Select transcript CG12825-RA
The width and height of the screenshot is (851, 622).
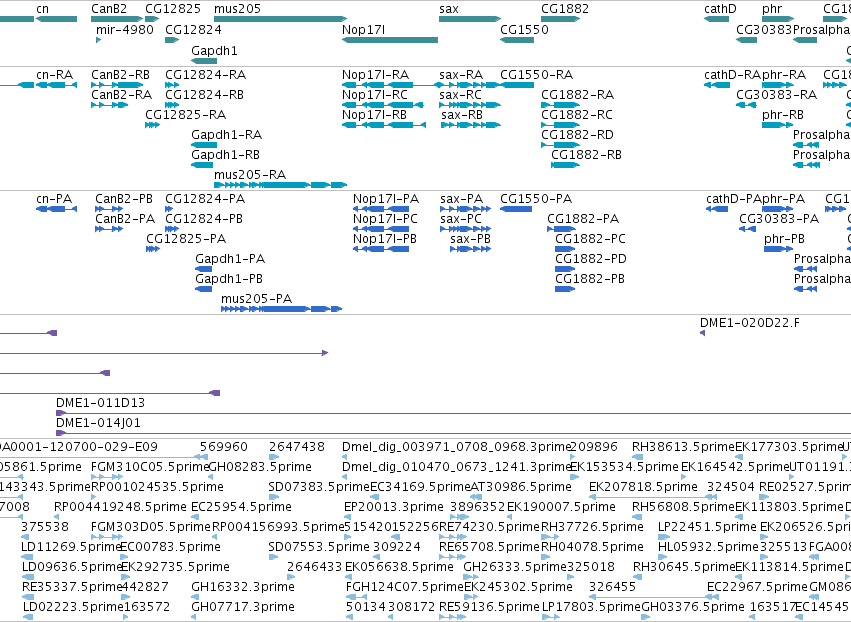click(x=186, y=115)
